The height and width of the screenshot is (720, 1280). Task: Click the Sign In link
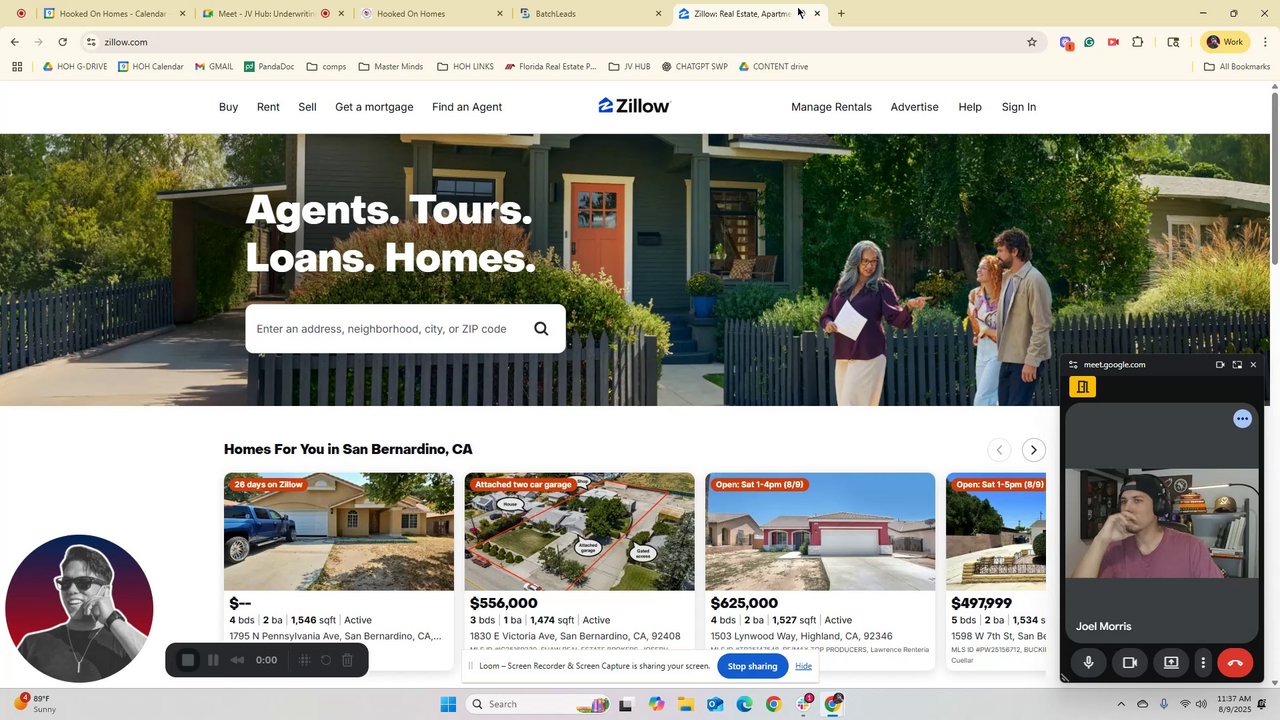coord(1019,107)
